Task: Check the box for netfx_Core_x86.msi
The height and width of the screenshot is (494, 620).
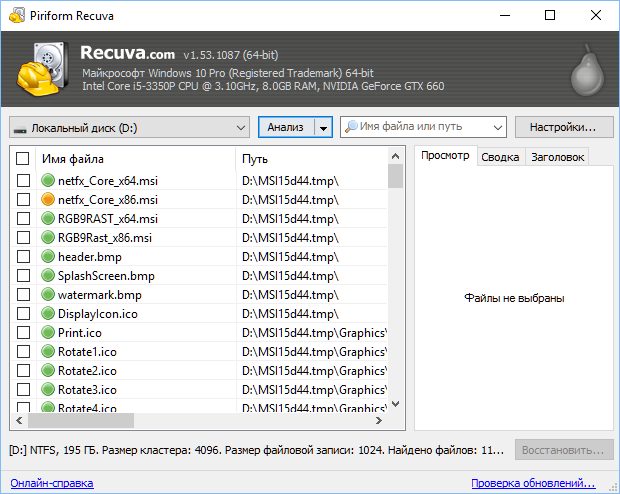Action: pyautogui.click(x=23, y=199)
